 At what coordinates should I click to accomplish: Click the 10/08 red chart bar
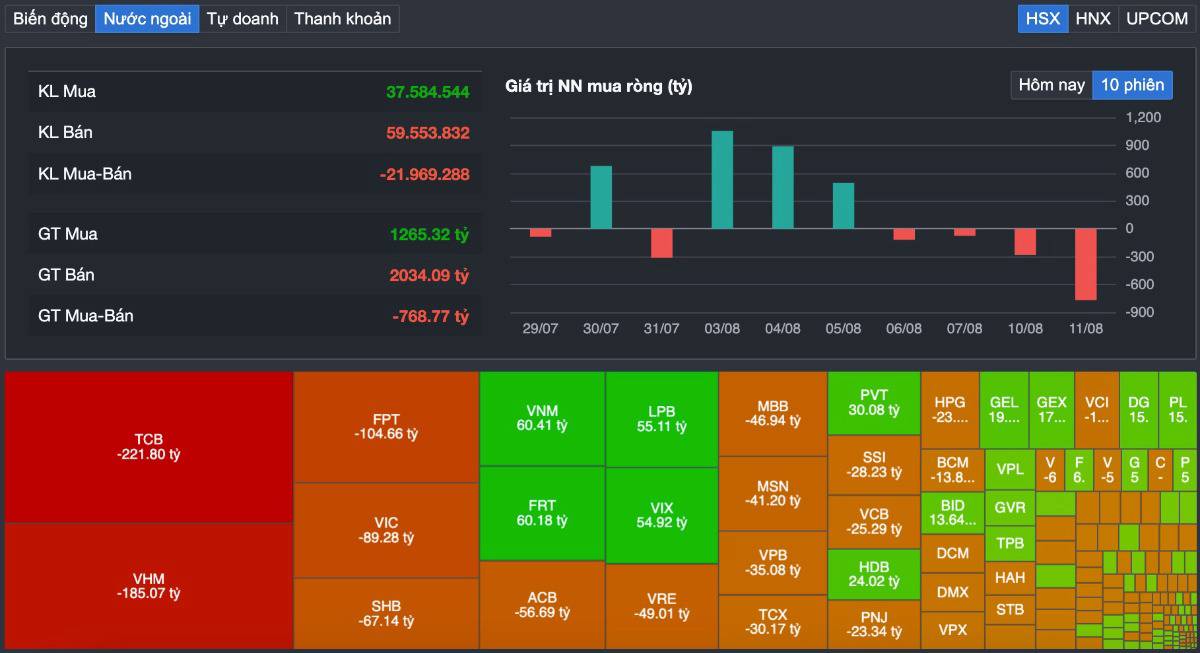pyautogui.click(x=1025, y=242)
